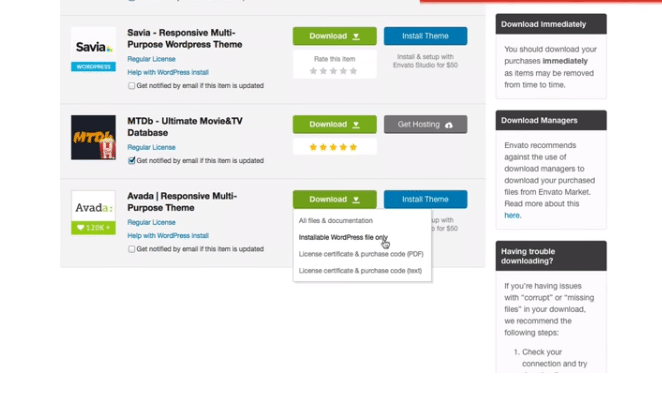Click the third gold star on MTDb rating
The width and height of the screenshot is (662, 400).
point(333,147)
